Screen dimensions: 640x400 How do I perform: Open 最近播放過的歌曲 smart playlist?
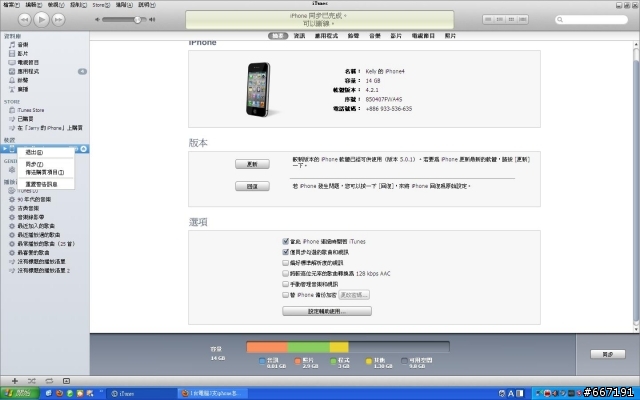click(x=39, y=235)
